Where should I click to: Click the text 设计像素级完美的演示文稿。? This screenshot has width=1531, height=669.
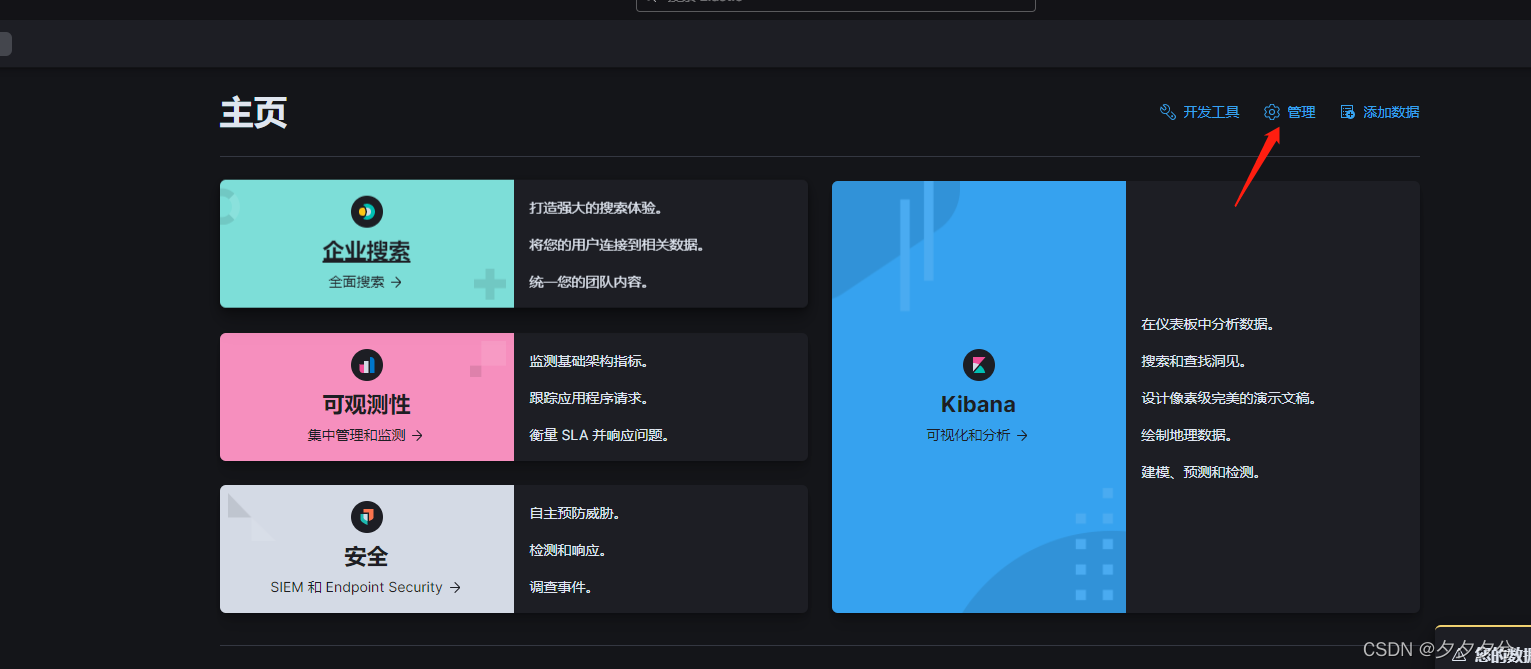1230,398
